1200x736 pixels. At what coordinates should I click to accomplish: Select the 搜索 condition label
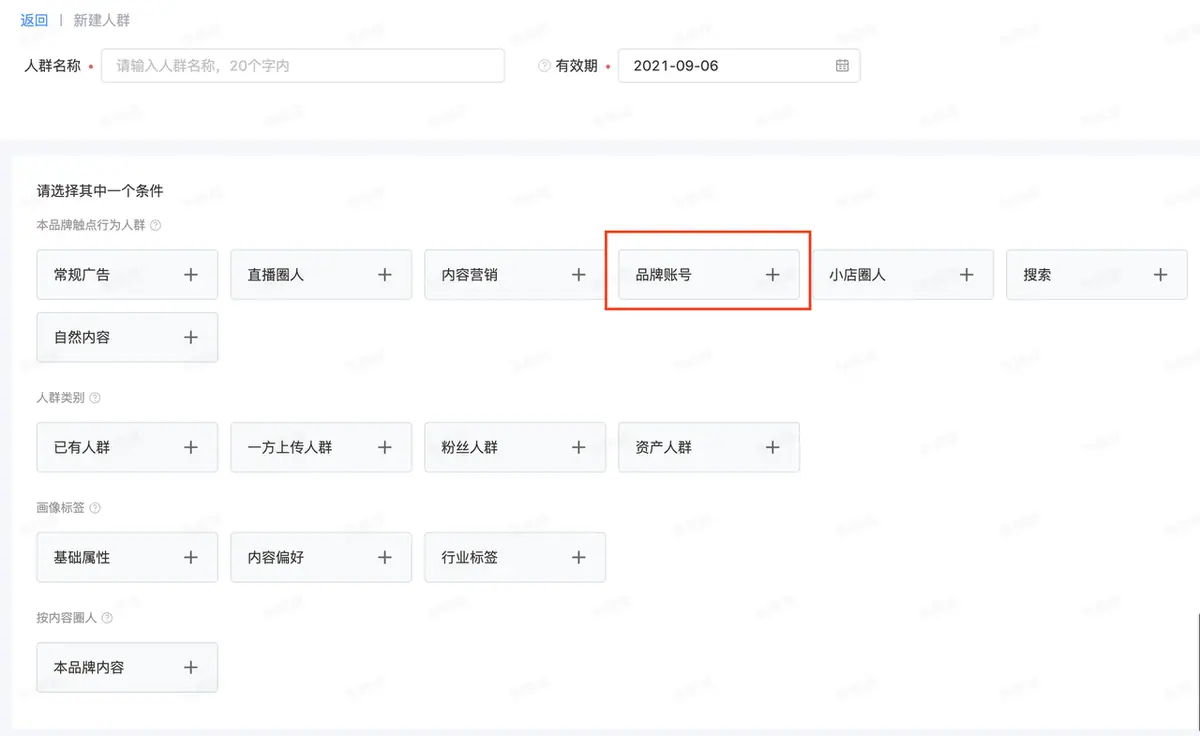click(x=1037, y=274)
